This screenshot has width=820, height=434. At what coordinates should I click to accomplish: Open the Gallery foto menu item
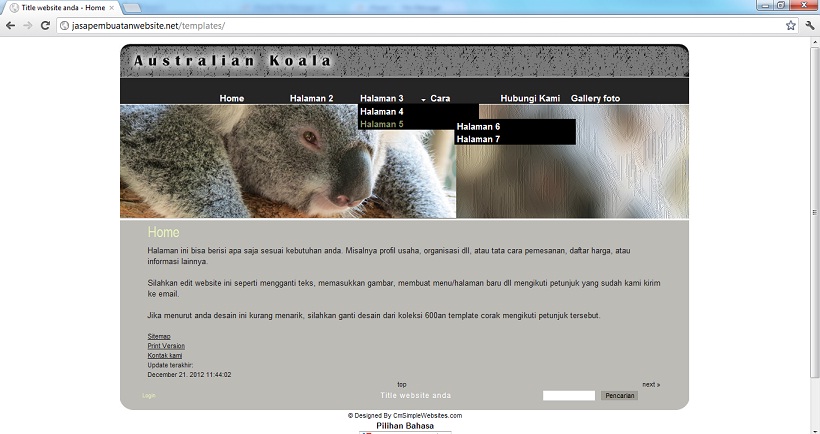click(595, 98)
